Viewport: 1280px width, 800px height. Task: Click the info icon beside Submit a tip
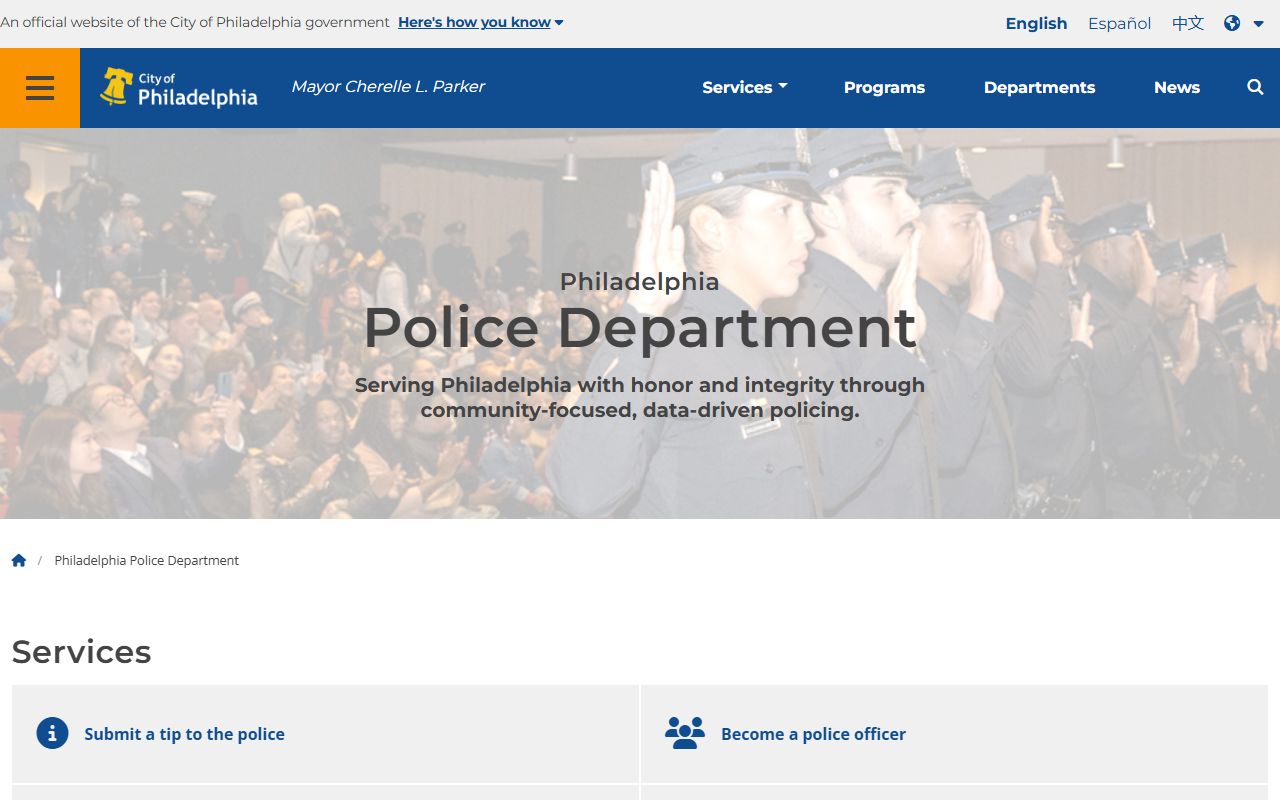(52, 733)
